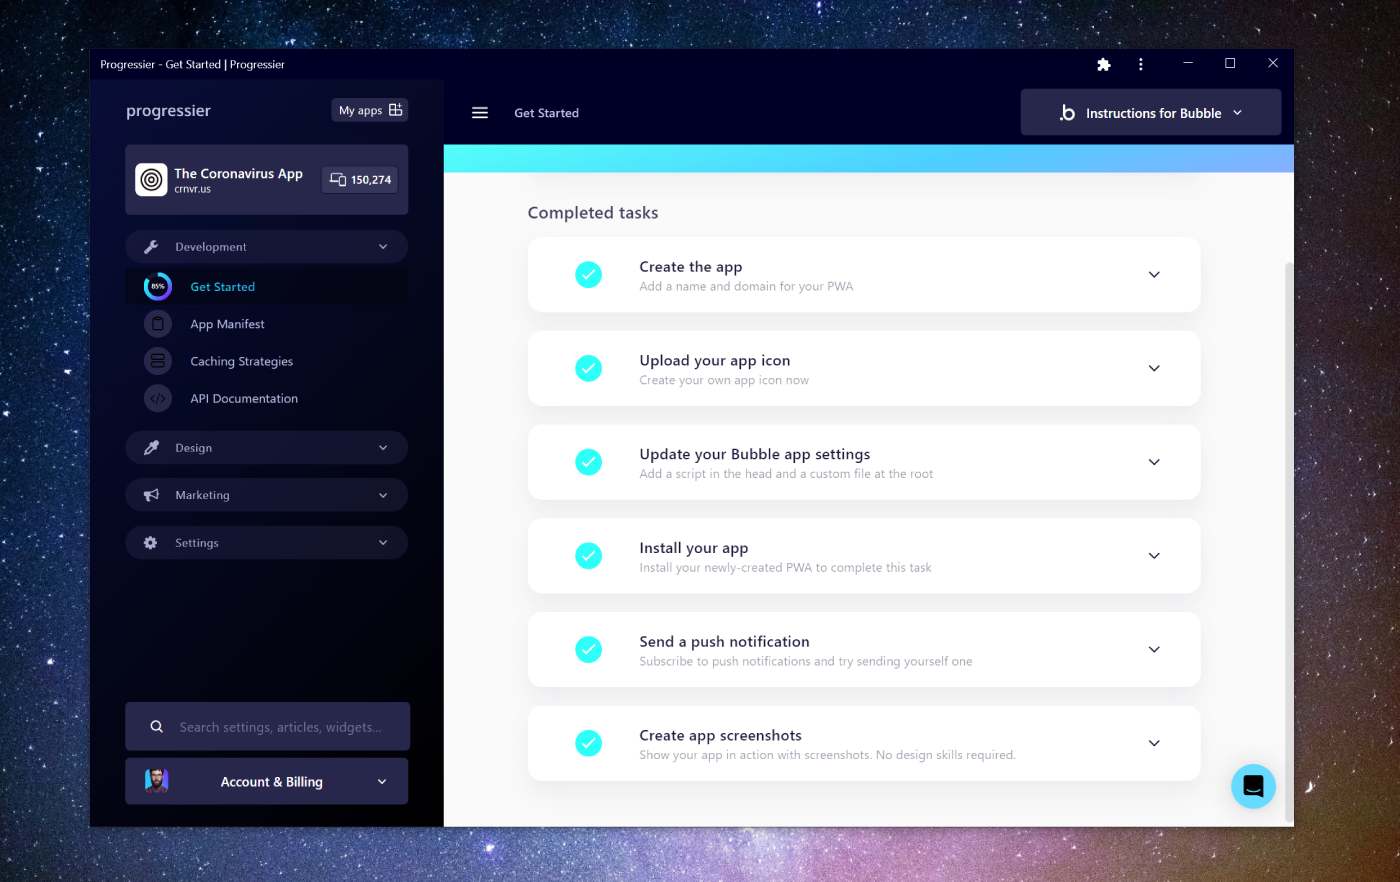This screenshot has height=882, width=1400.
Task: Click the API Documentation code icon
Action: click(x=158, y=398)
